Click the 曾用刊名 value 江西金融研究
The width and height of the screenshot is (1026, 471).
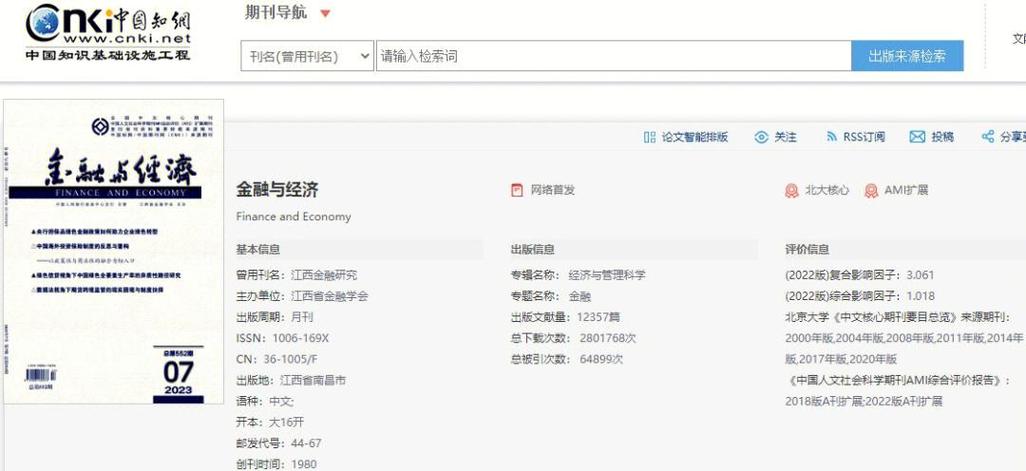pos(324,275)
